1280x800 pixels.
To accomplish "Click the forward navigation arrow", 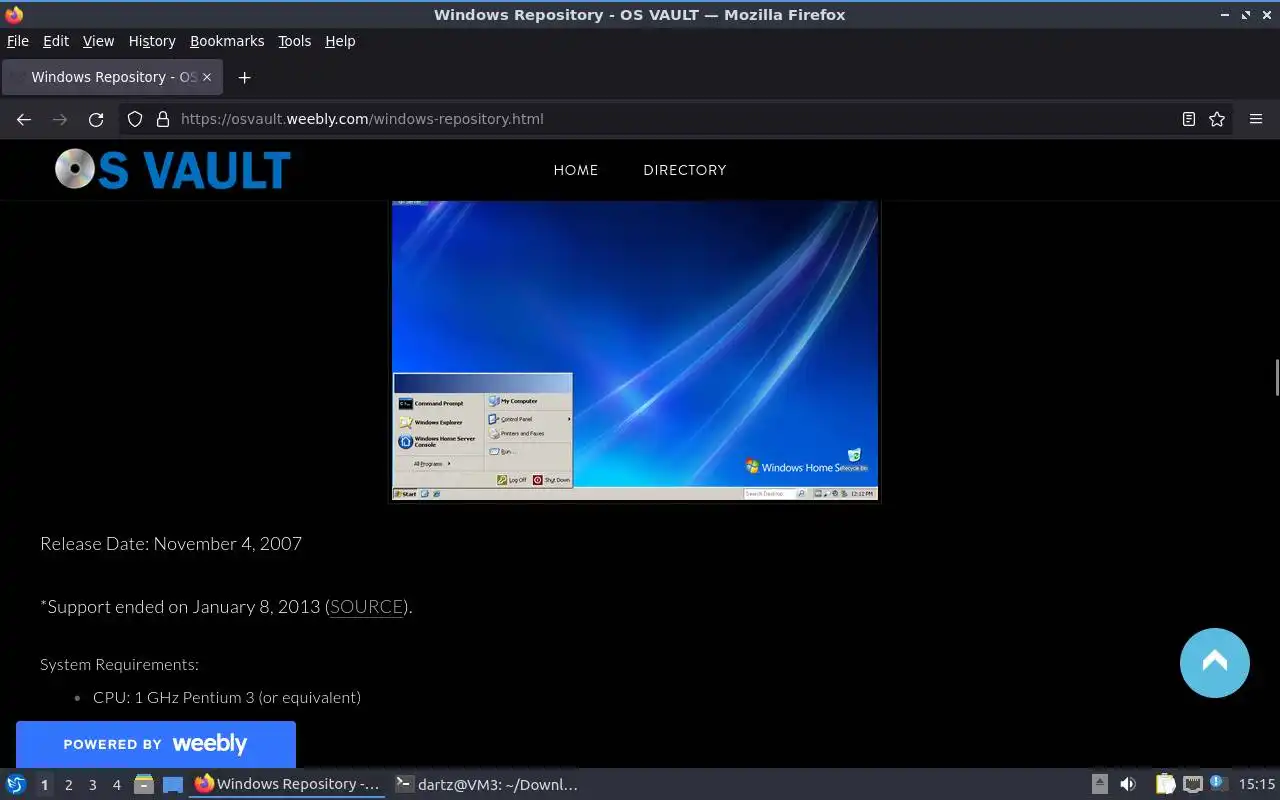I will click(60, 119).
